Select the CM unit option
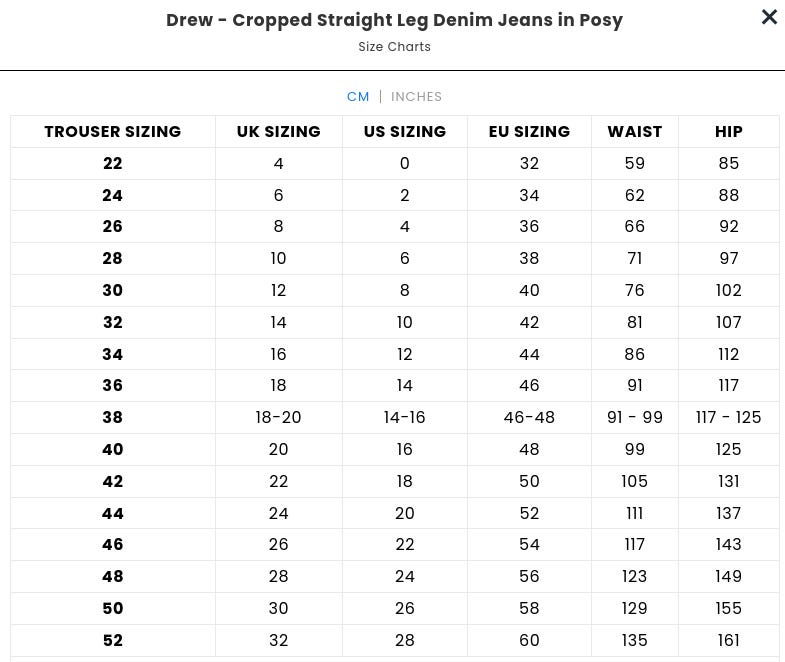The width and height of the screenshot is (785, 662). [358, 97]
